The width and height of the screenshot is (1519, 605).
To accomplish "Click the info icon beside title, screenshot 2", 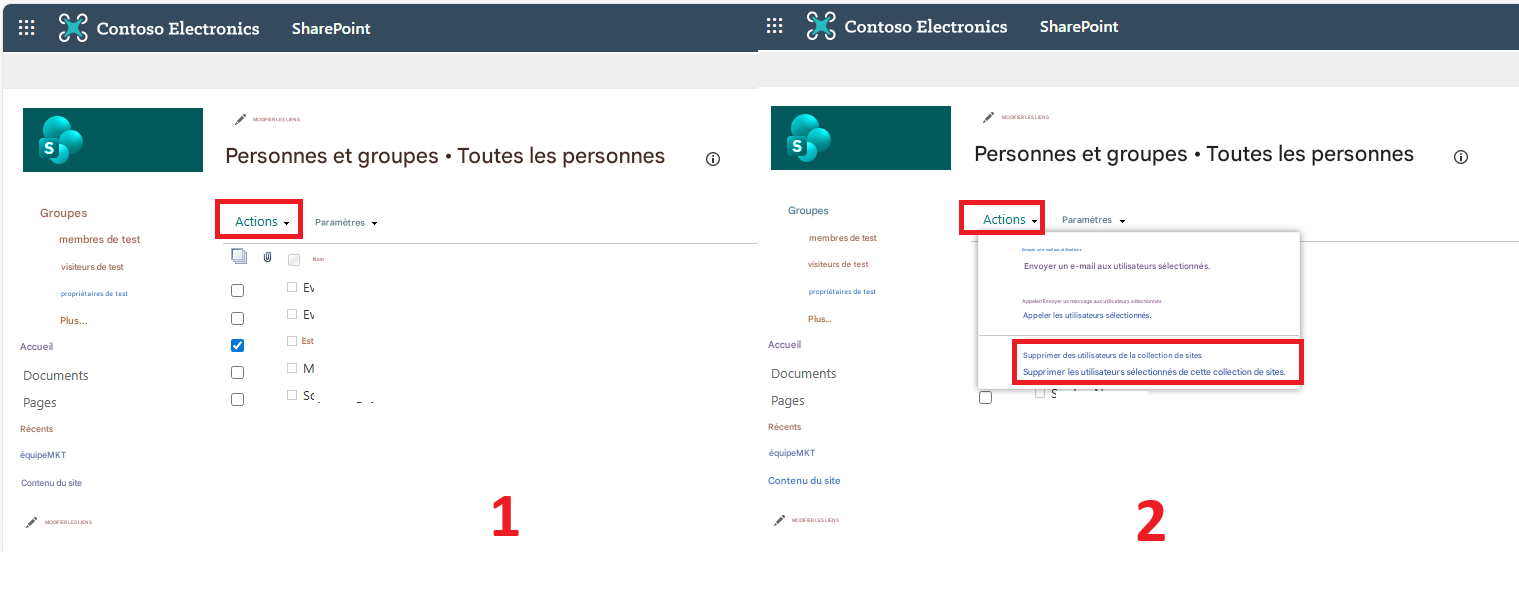I will 1461,157.
